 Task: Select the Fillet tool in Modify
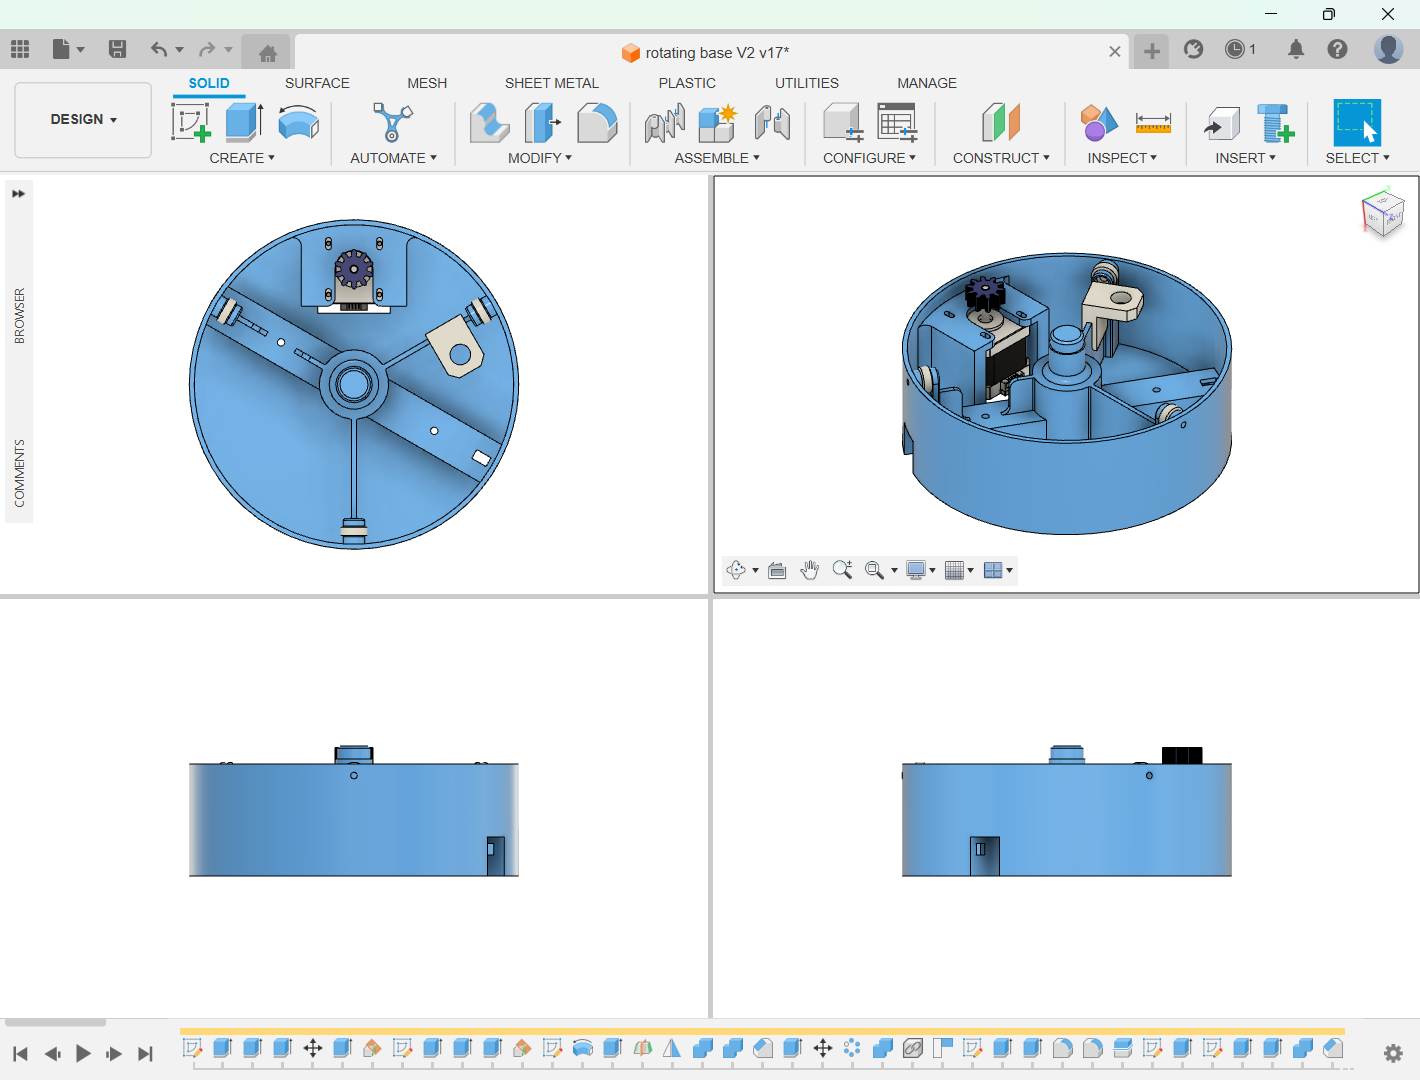597,123
